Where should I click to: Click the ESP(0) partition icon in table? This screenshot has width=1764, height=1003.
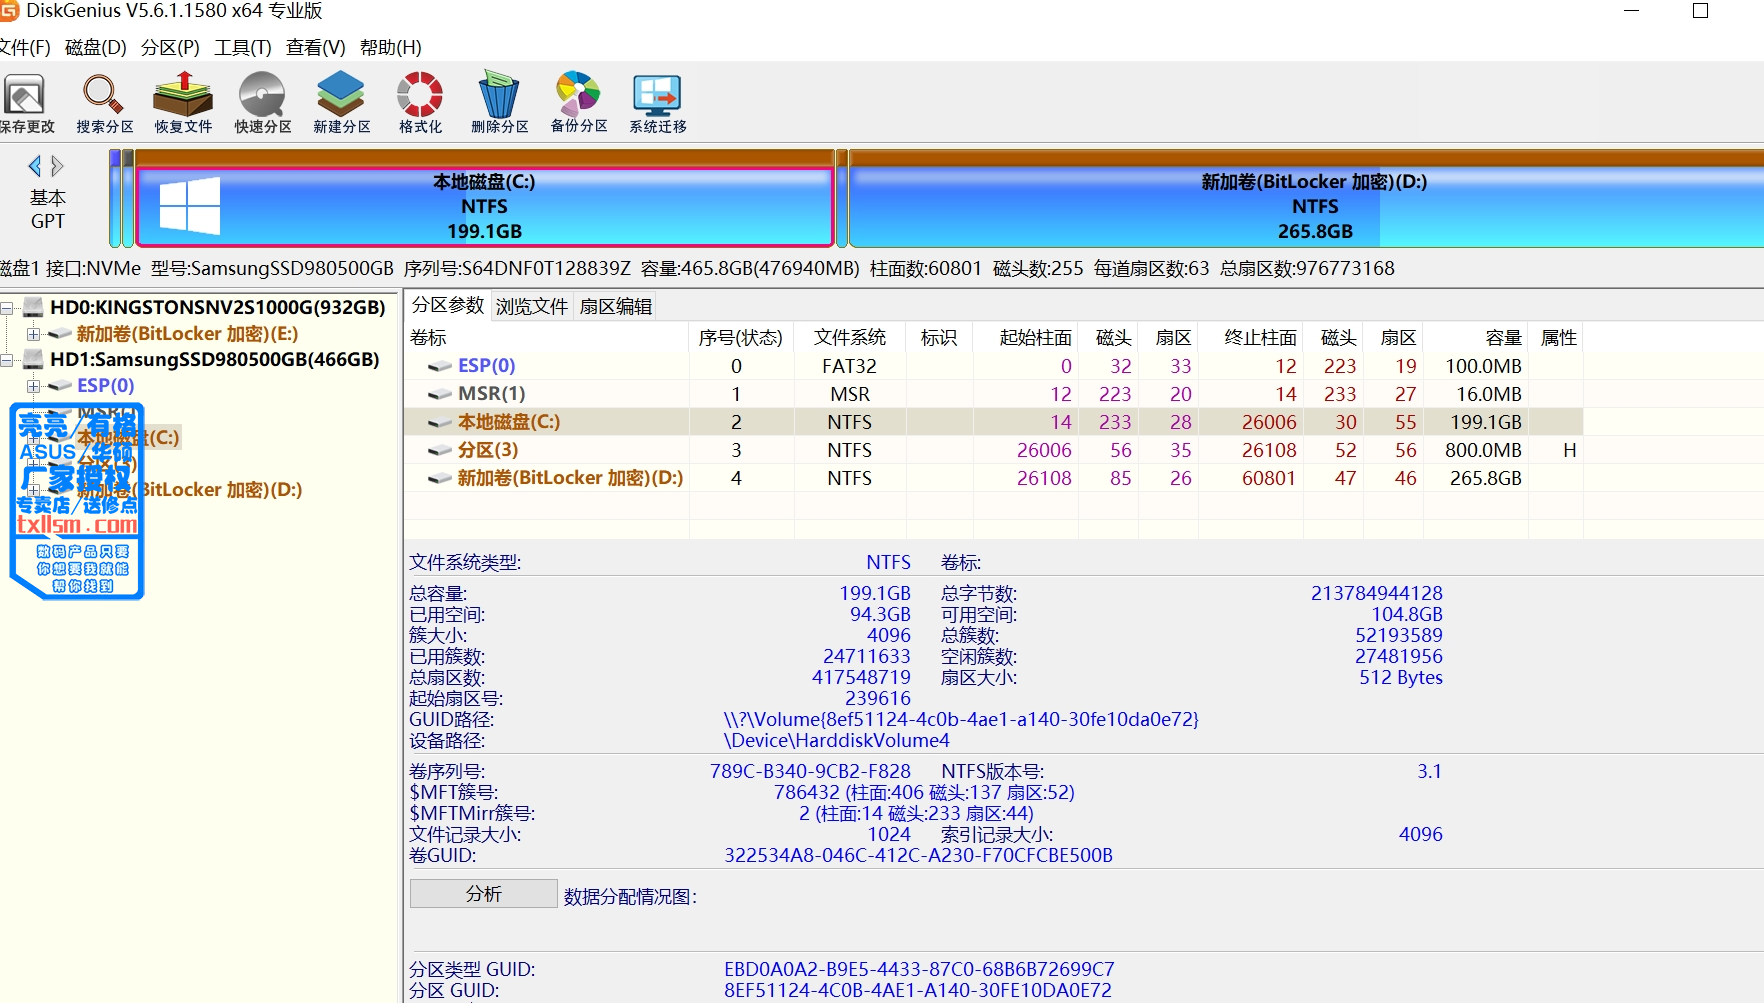coord(440,366)
